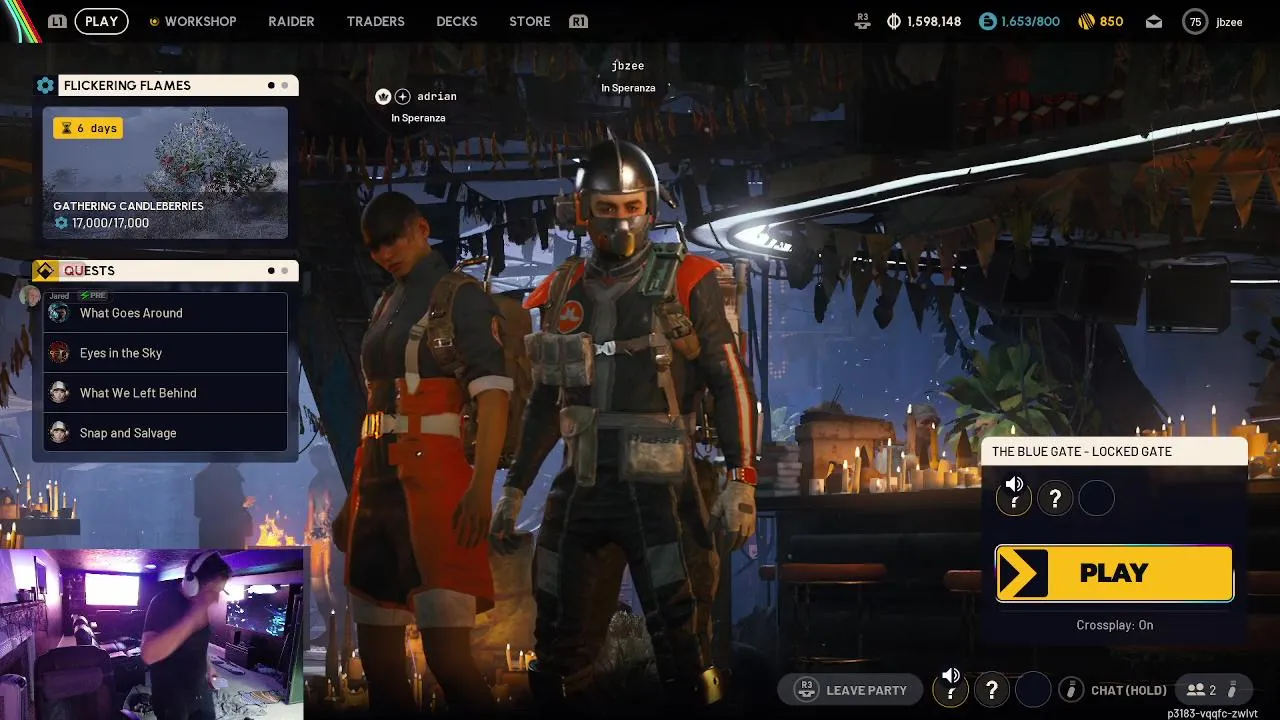
Task: Click the Eyes in the Sky quest giver icon
Action: pos(59,353)
